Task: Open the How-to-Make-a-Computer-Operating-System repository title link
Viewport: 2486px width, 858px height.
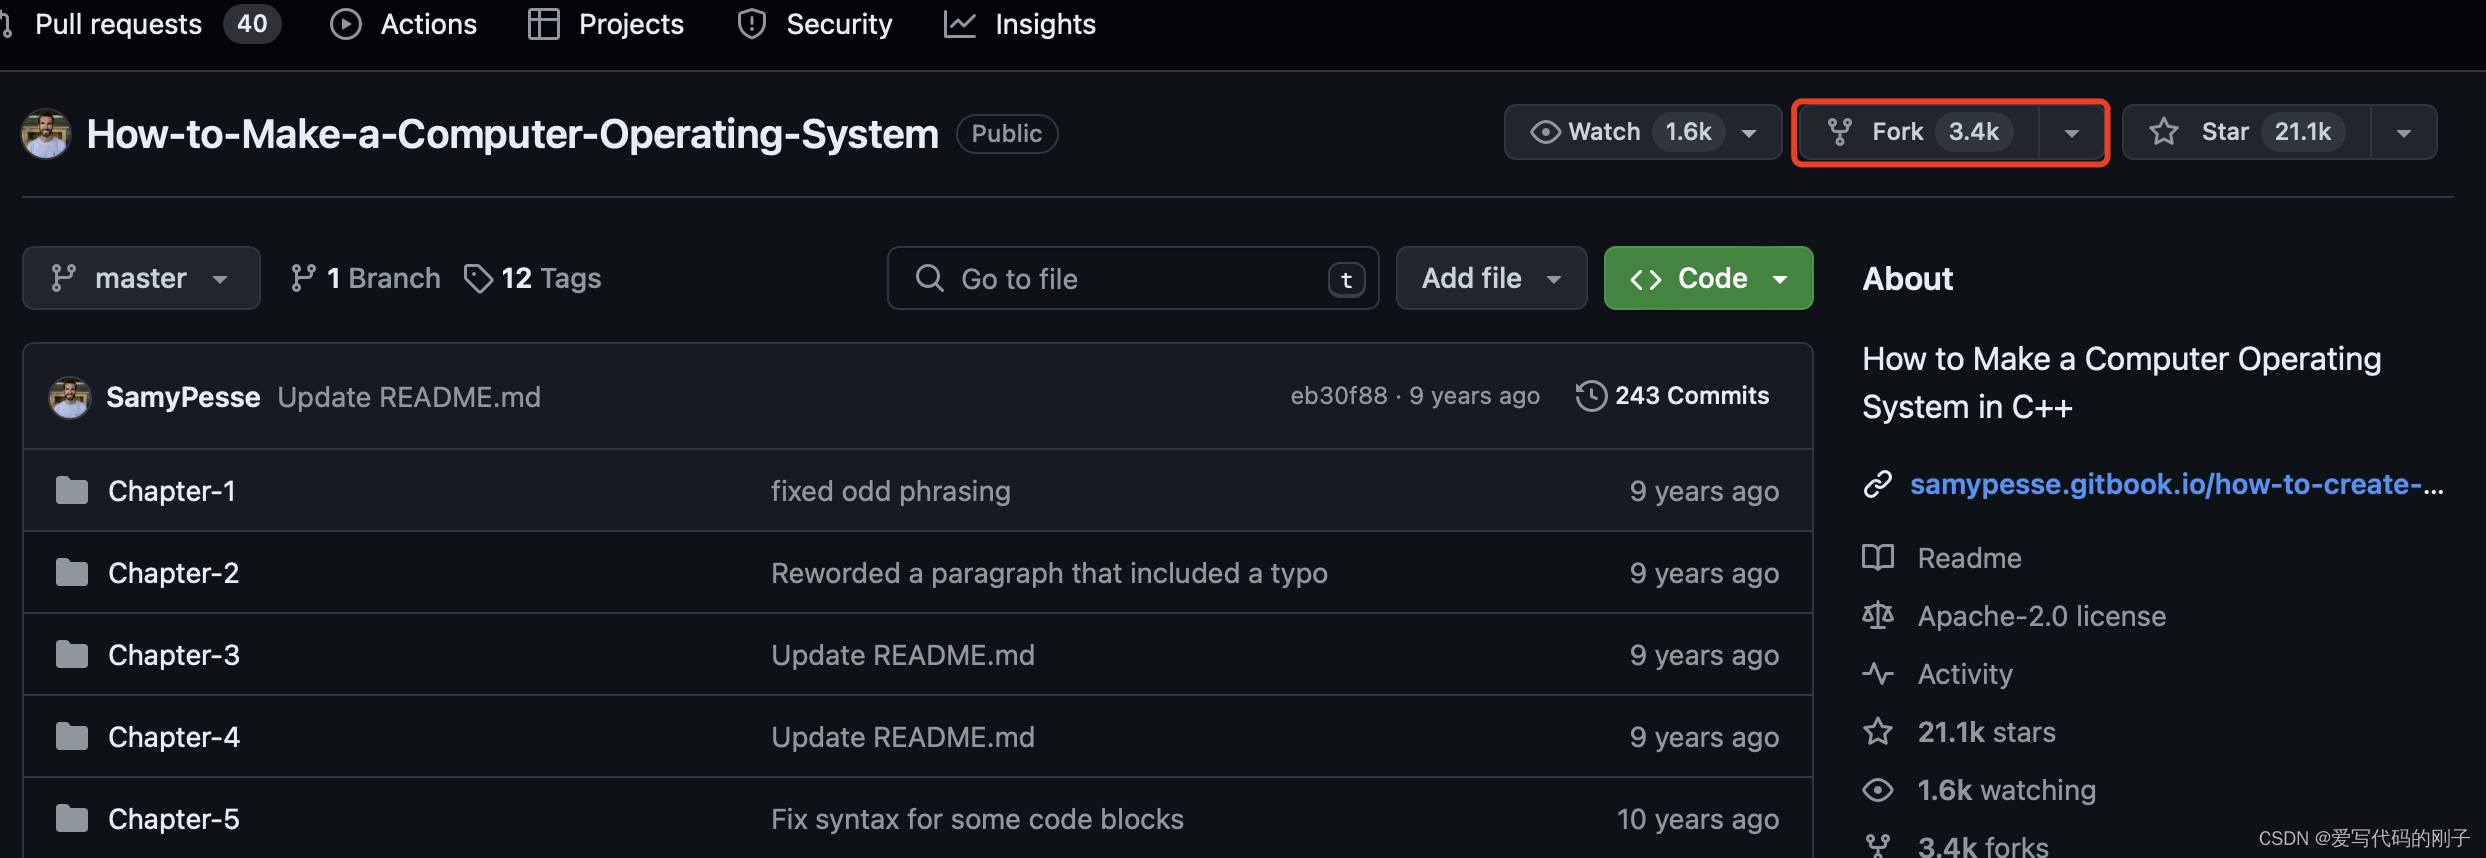Action: pyautogui.click(x=512, y=134)
